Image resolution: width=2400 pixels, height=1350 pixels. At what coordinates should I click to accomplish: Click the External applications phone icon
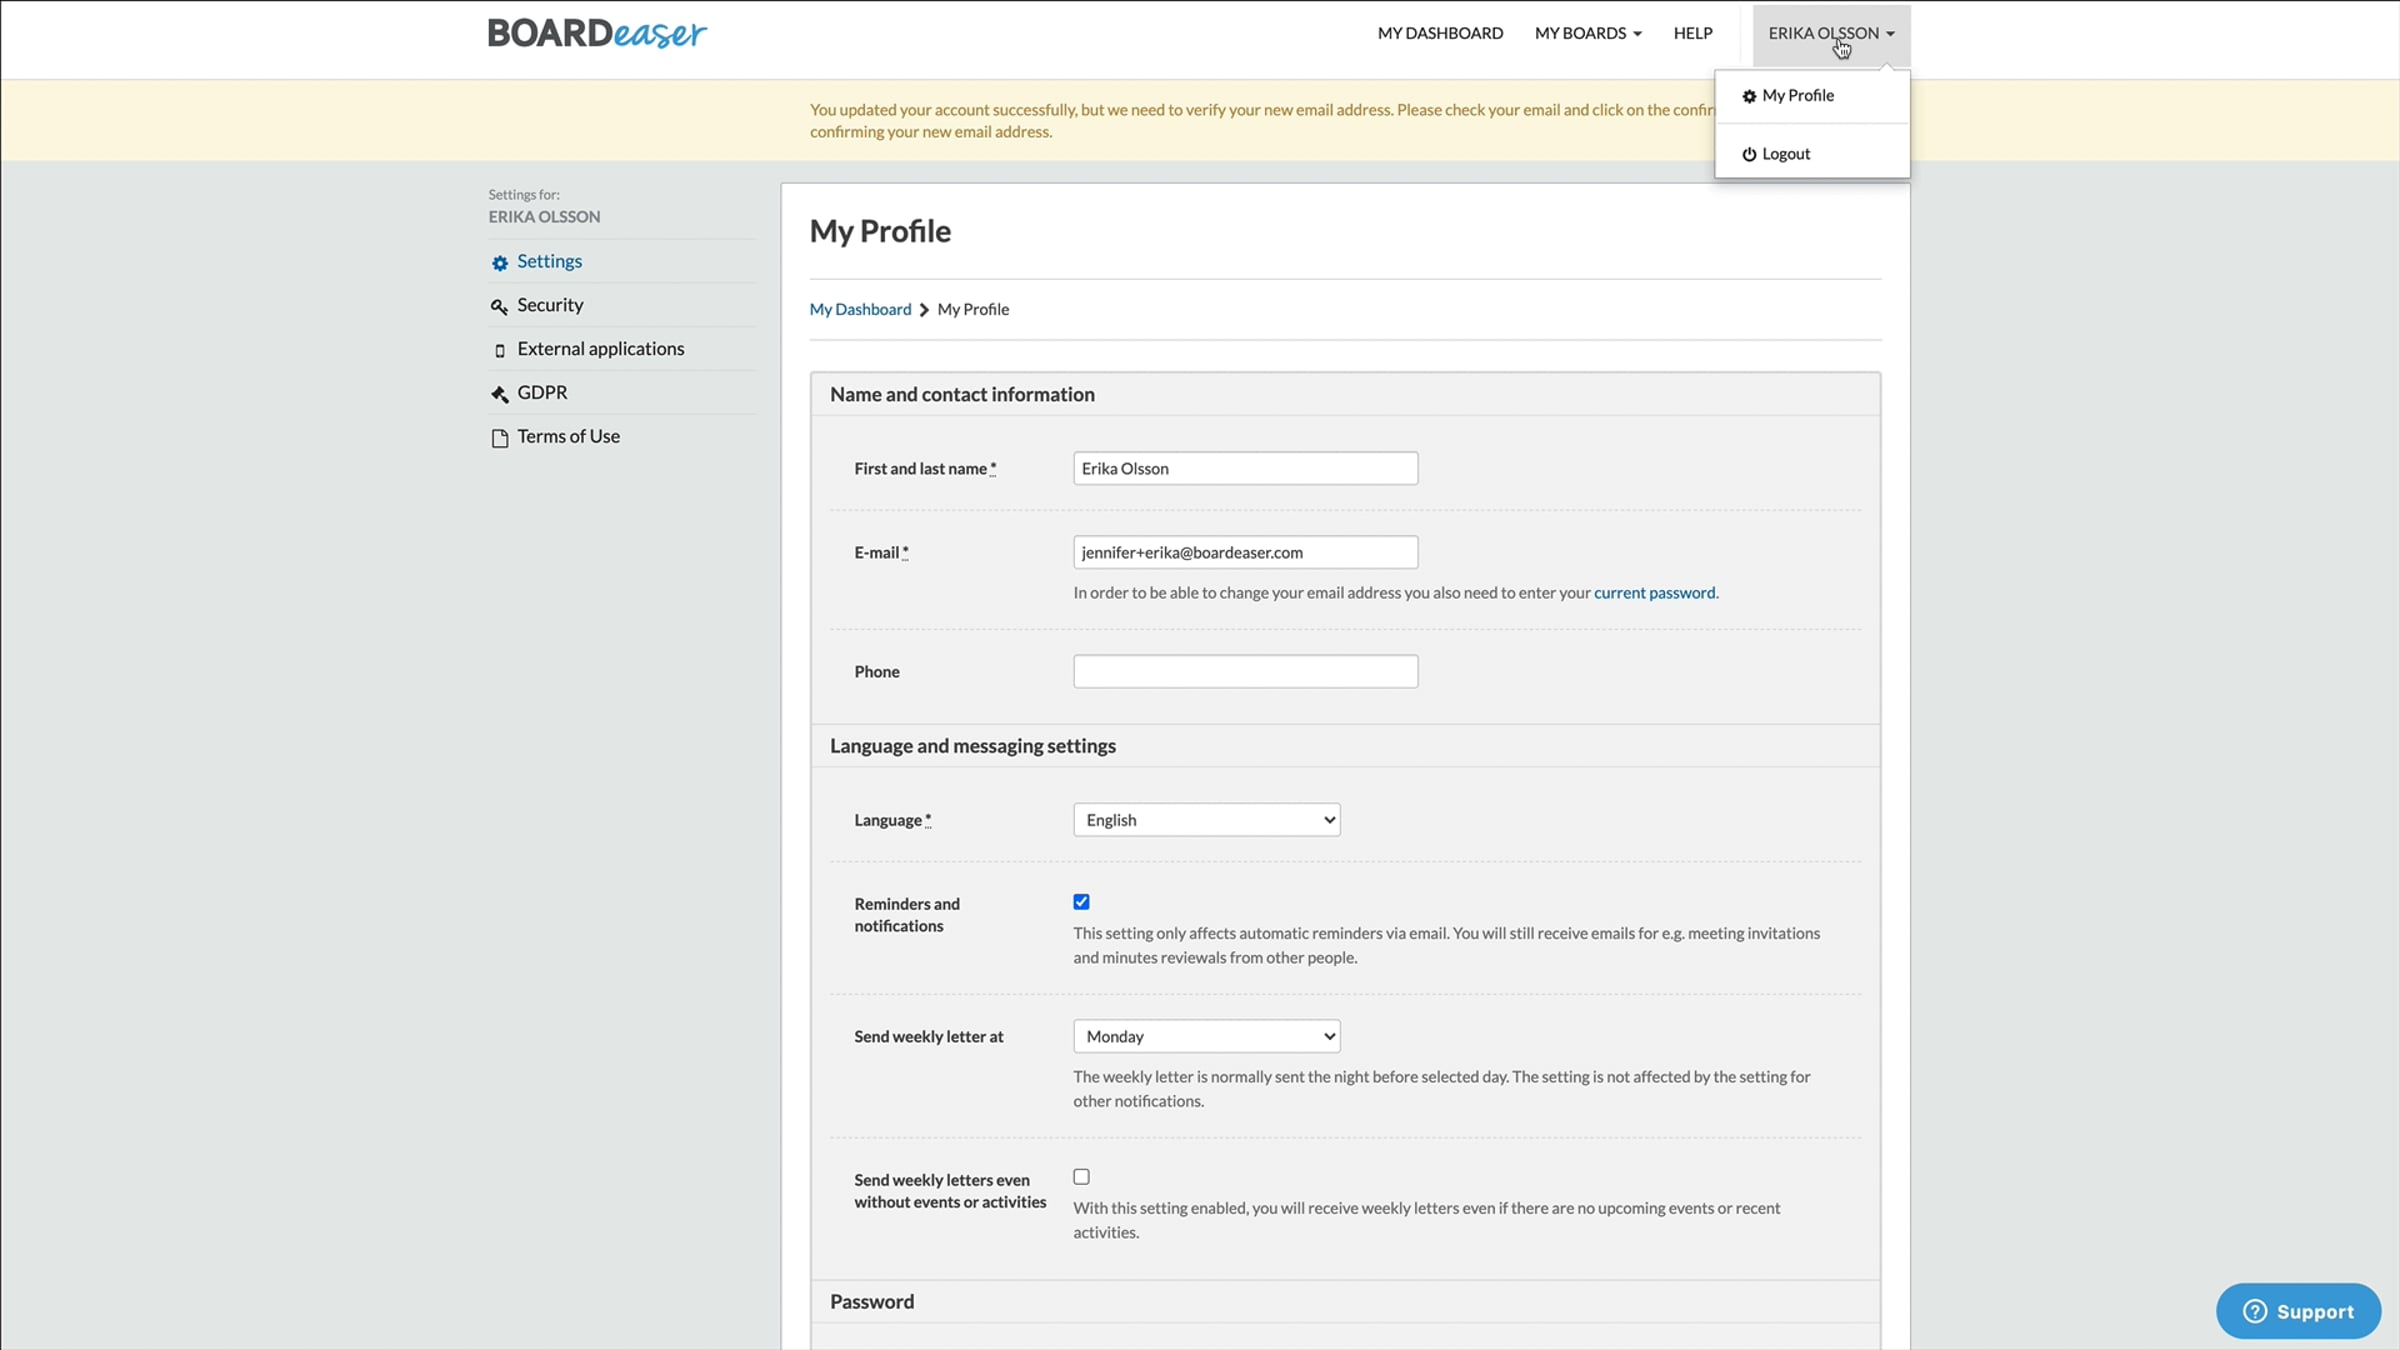point(500,351)
